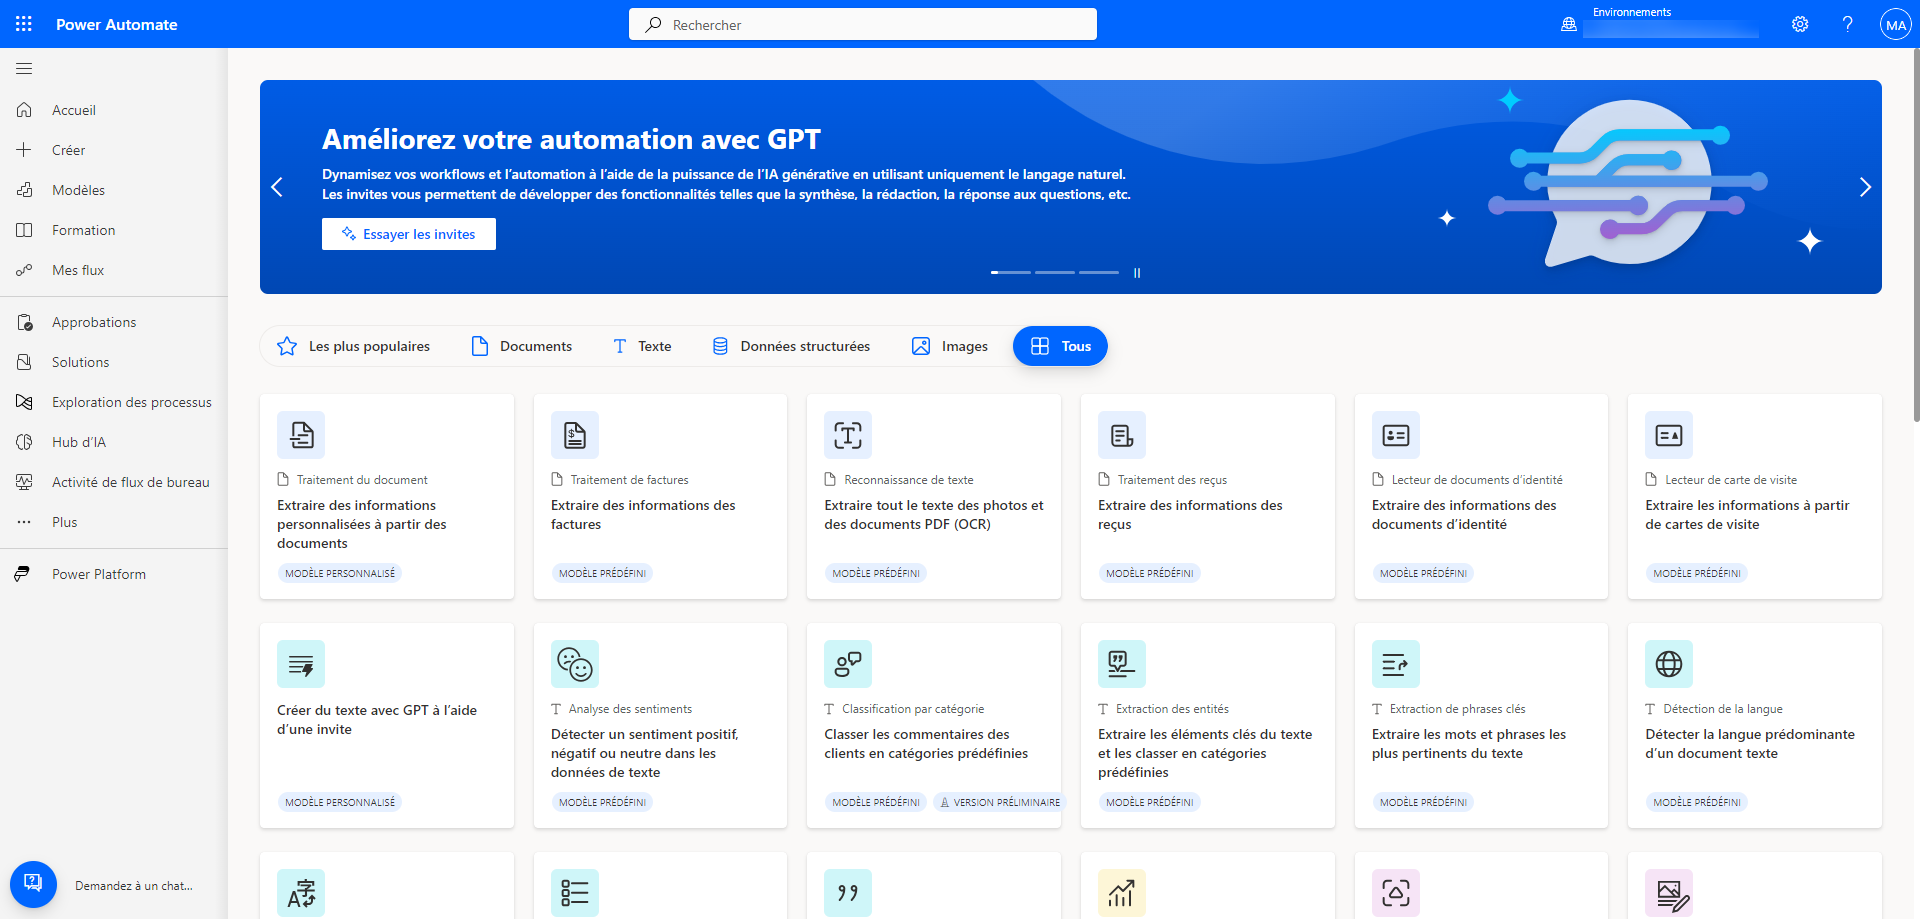Image resolution: width=1920 pixels, height=919 pixels.
Task: Go to Accueil in sidebar
Action: [114, 110]
